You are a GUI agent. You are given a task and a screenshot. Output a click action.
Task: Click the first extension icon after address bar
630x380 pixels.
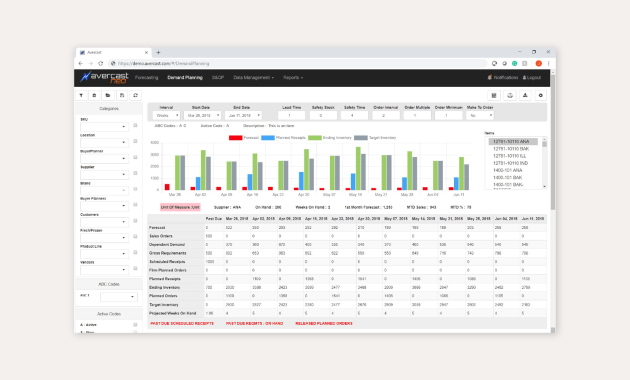(x=495, y=63)
